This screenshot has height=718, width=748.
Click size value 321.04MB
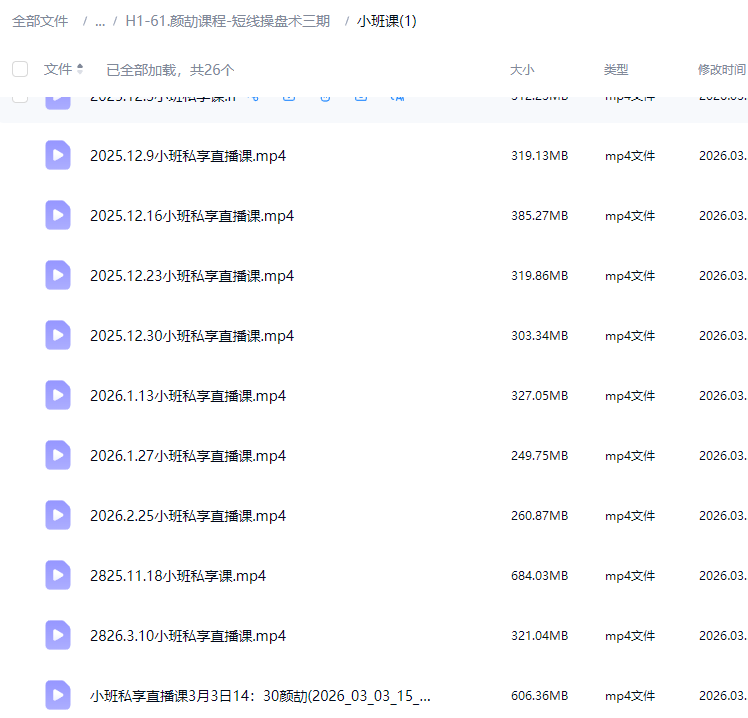[540, 636]
